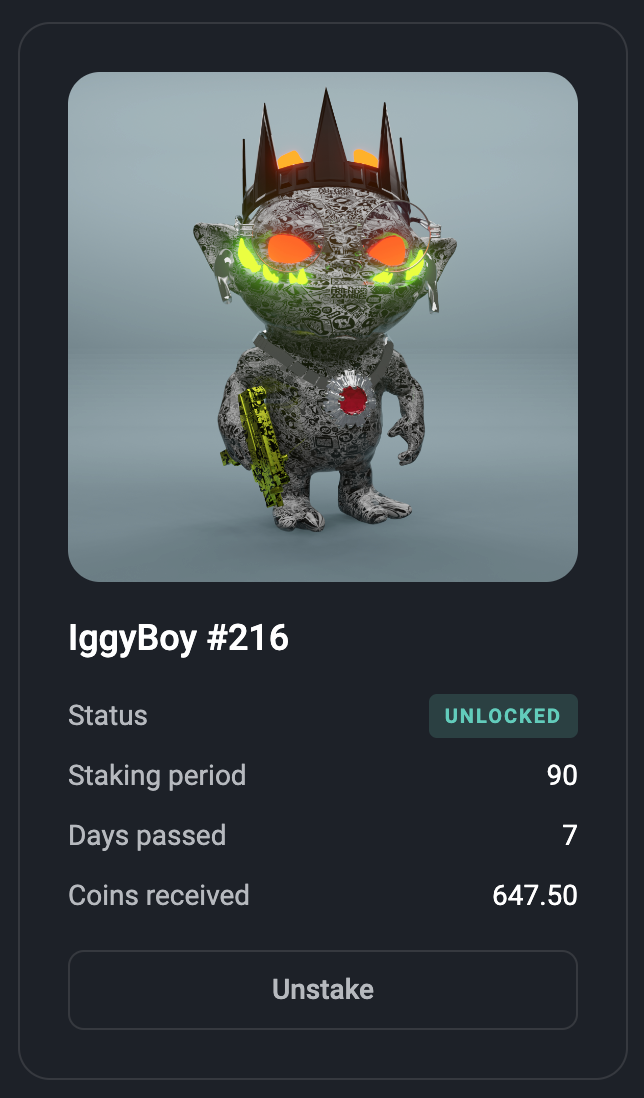Click the 647.50 coins received amount
The image size is (644, 1098).
pyautogui.click(x=535, y=896)
